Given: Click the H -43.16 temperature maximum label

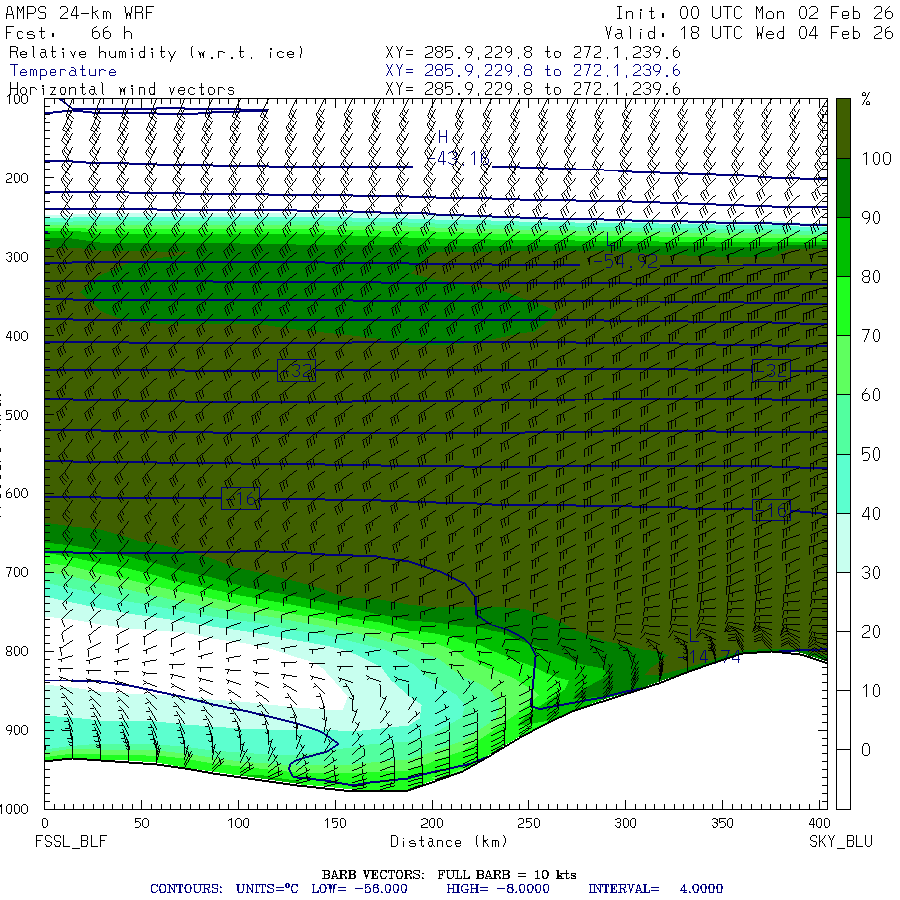Looking at the screenshot, I should pyautogui.click(x=459, y=148).
